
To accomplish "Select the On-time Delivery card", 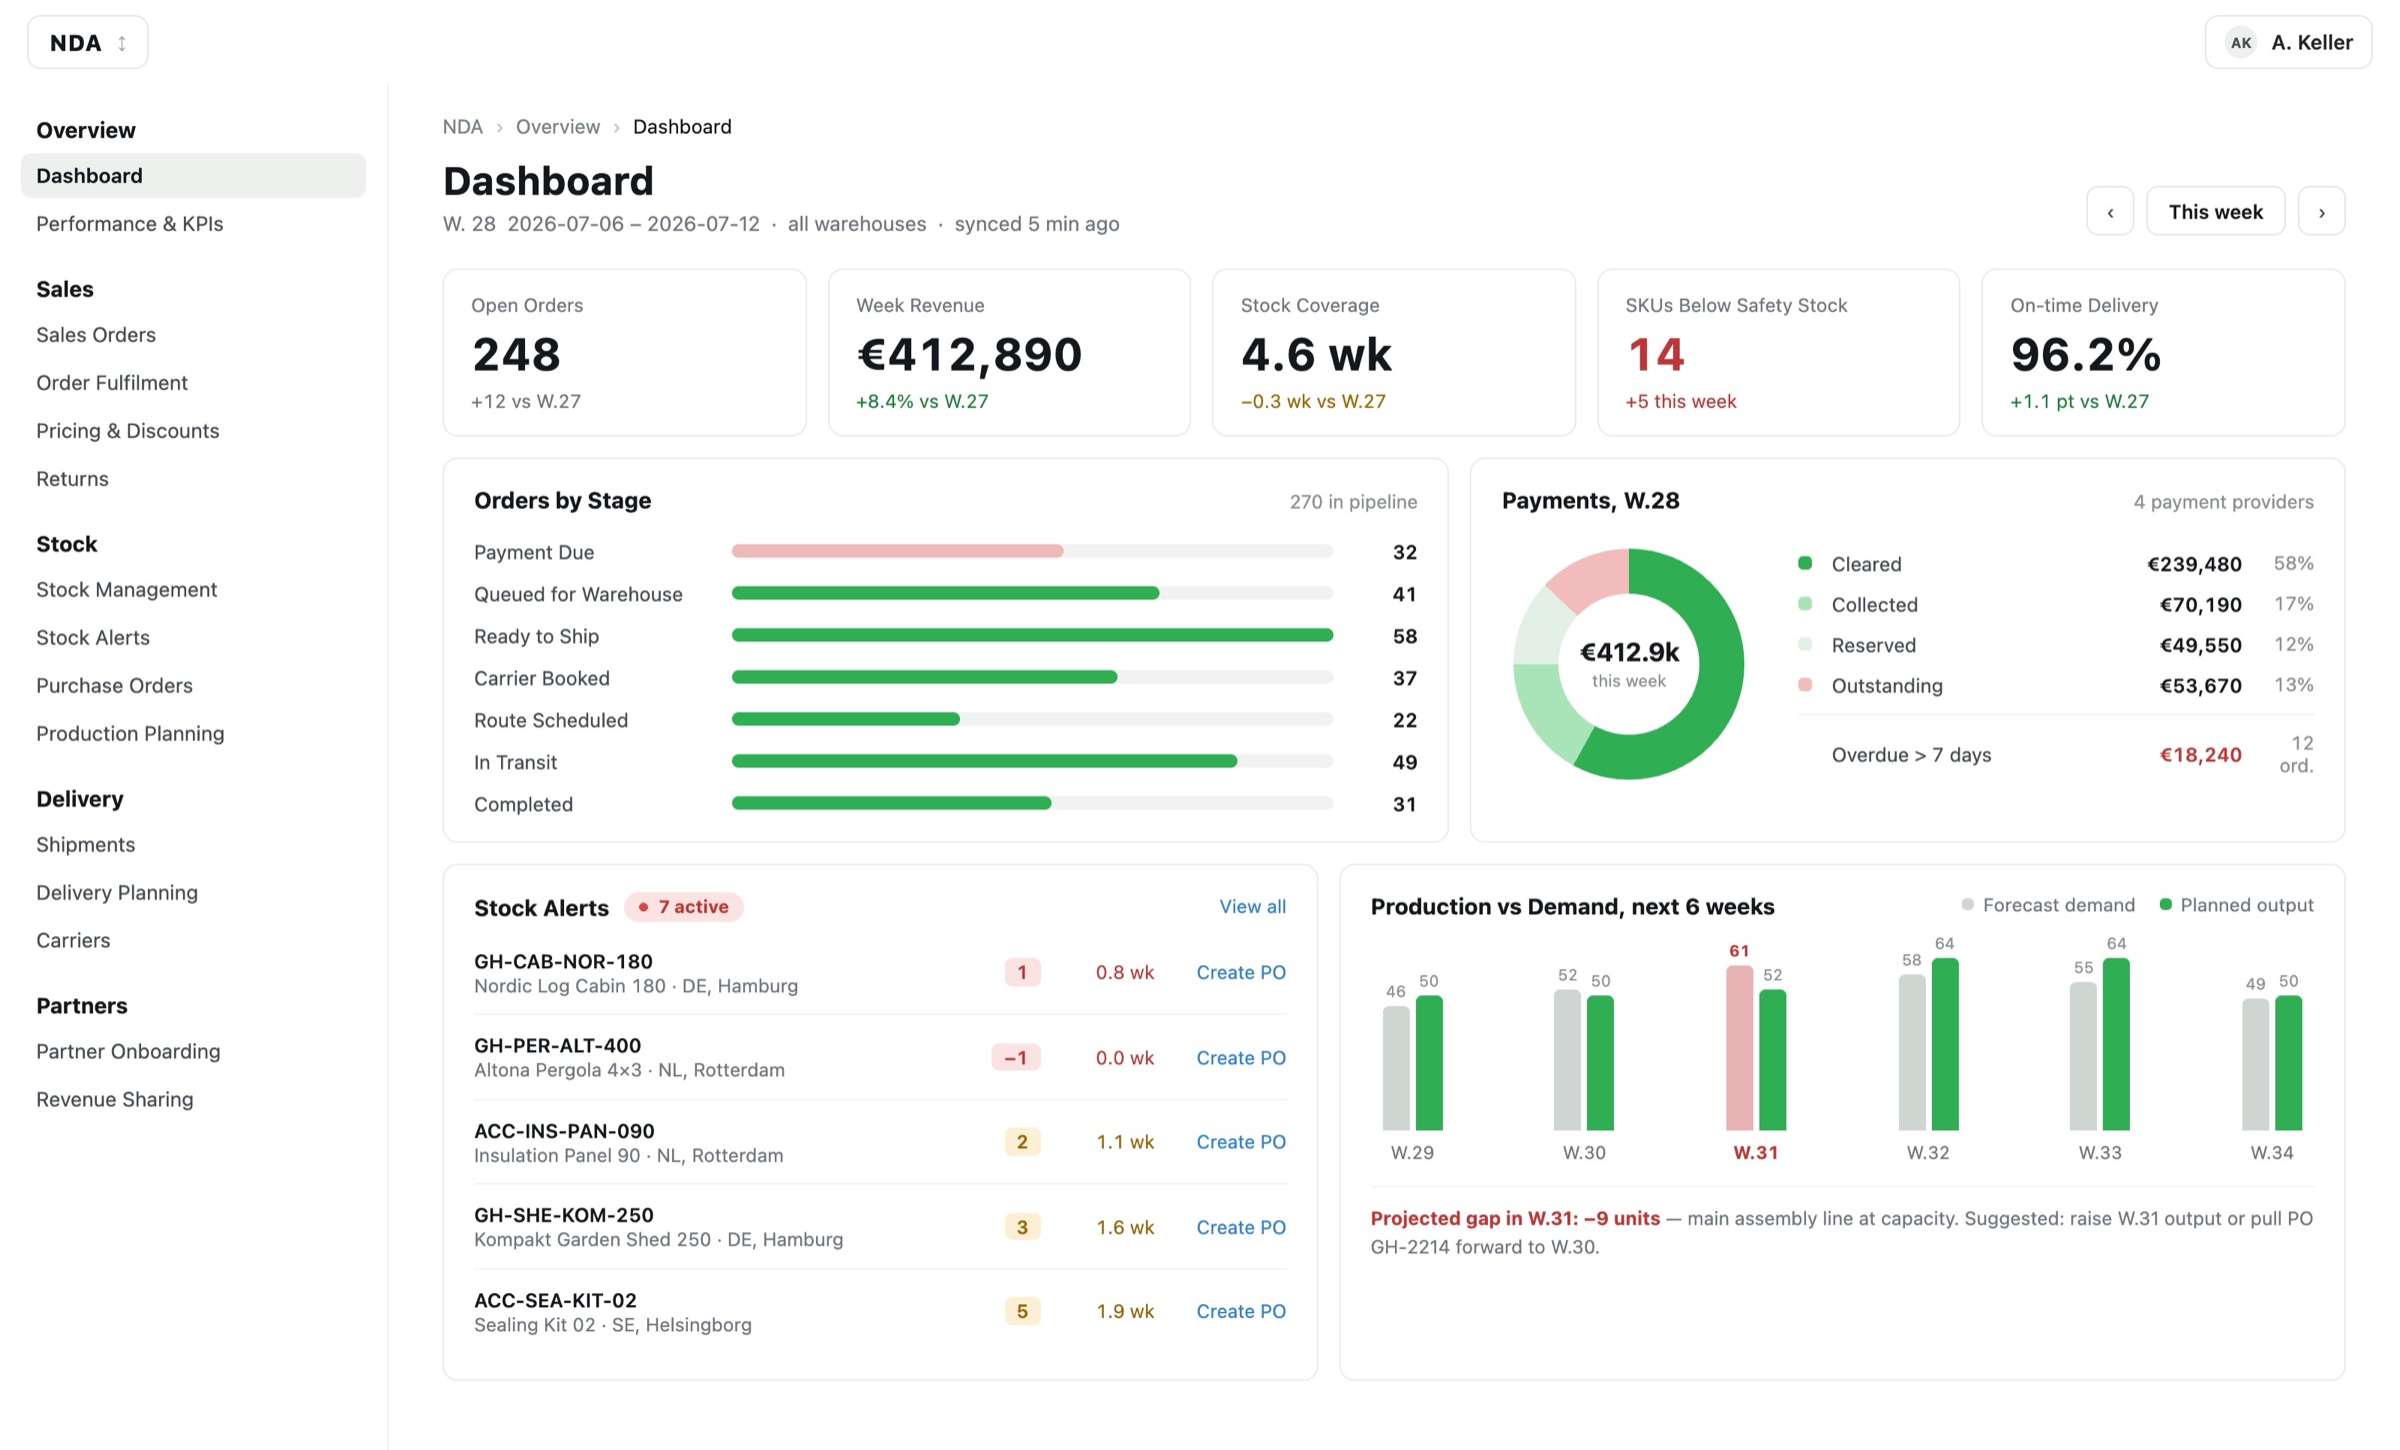I will 2163,352.
